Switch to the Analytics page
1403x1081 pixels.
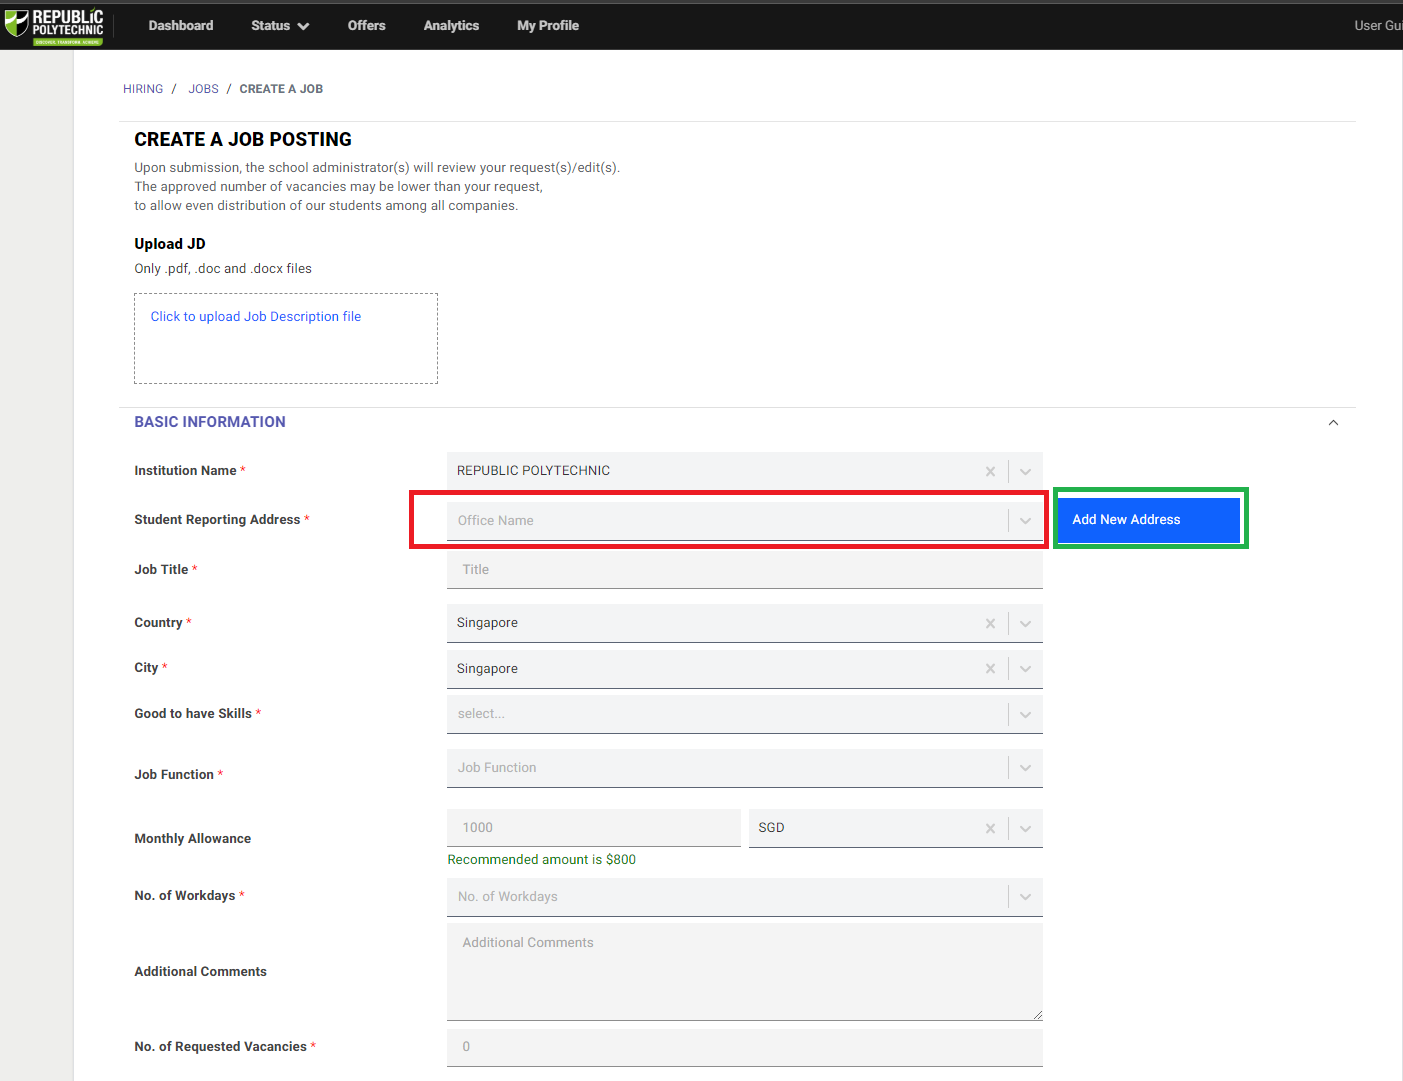point(451,26)
